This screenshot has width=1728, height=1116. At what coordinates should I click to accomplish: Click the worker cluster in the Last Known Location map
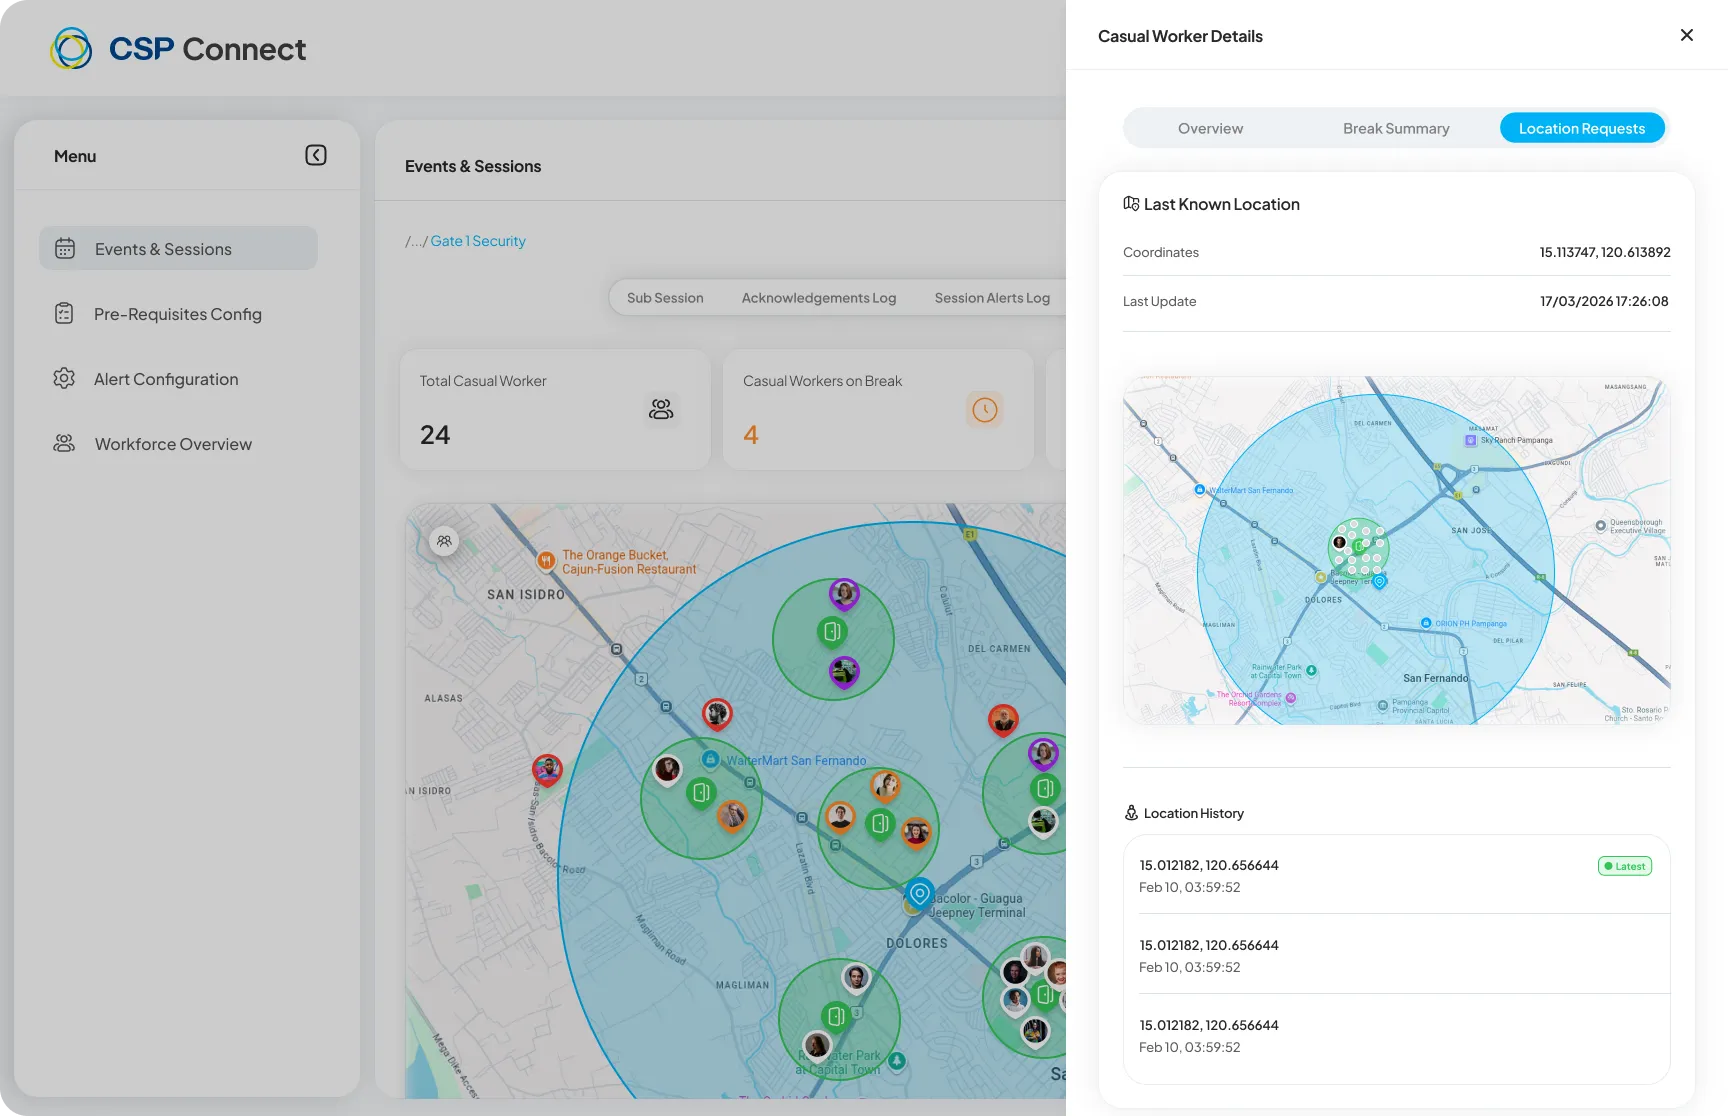click(x=1358, y=546)
